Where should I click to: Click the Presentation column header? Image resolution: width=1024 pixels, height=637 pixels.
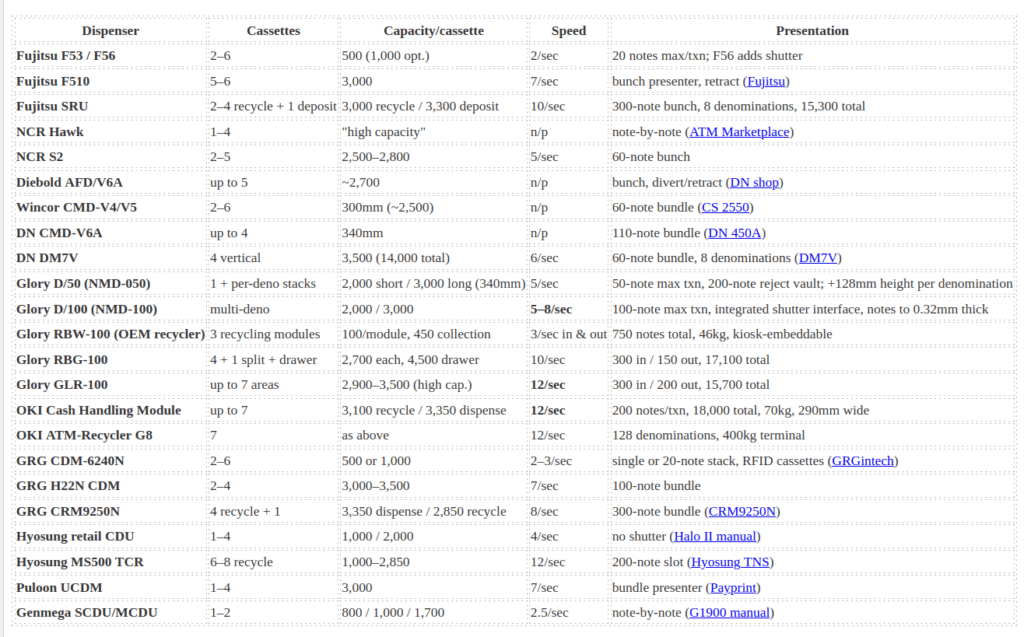(812, 31)
